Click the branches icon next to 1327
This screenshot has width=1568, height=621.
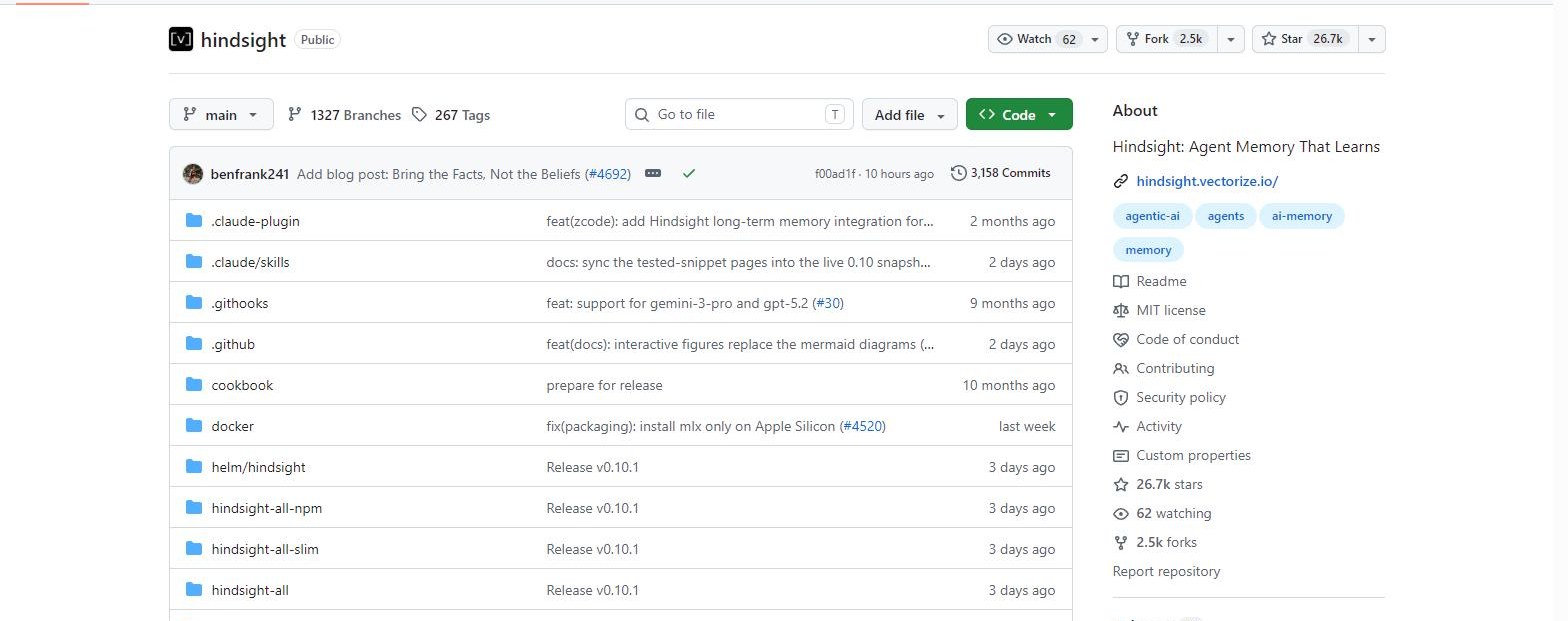point(294,115)
